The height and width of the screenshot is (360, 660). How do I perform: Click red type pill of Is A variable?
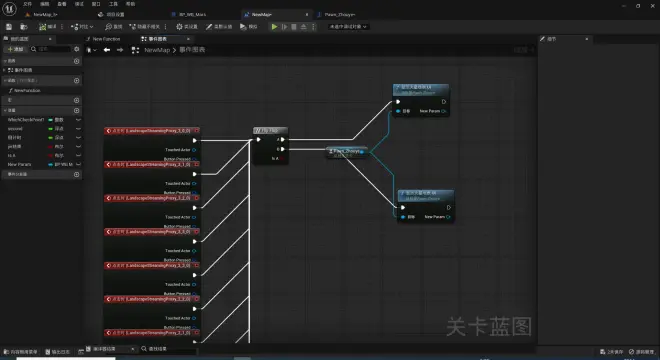(x=51, y=155)
